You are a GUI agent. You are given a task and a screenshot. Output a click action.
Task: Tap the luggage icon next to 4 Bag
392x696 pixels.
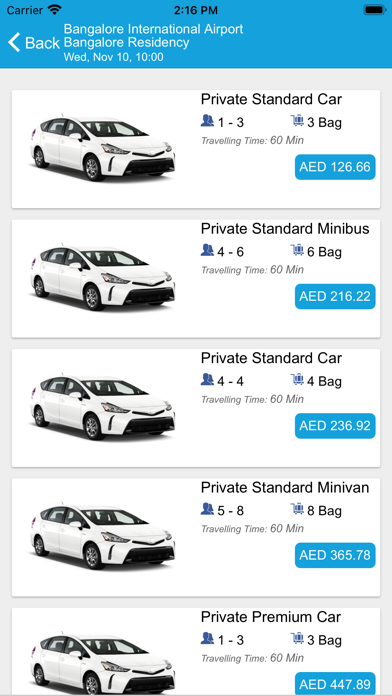coord(297,380)
